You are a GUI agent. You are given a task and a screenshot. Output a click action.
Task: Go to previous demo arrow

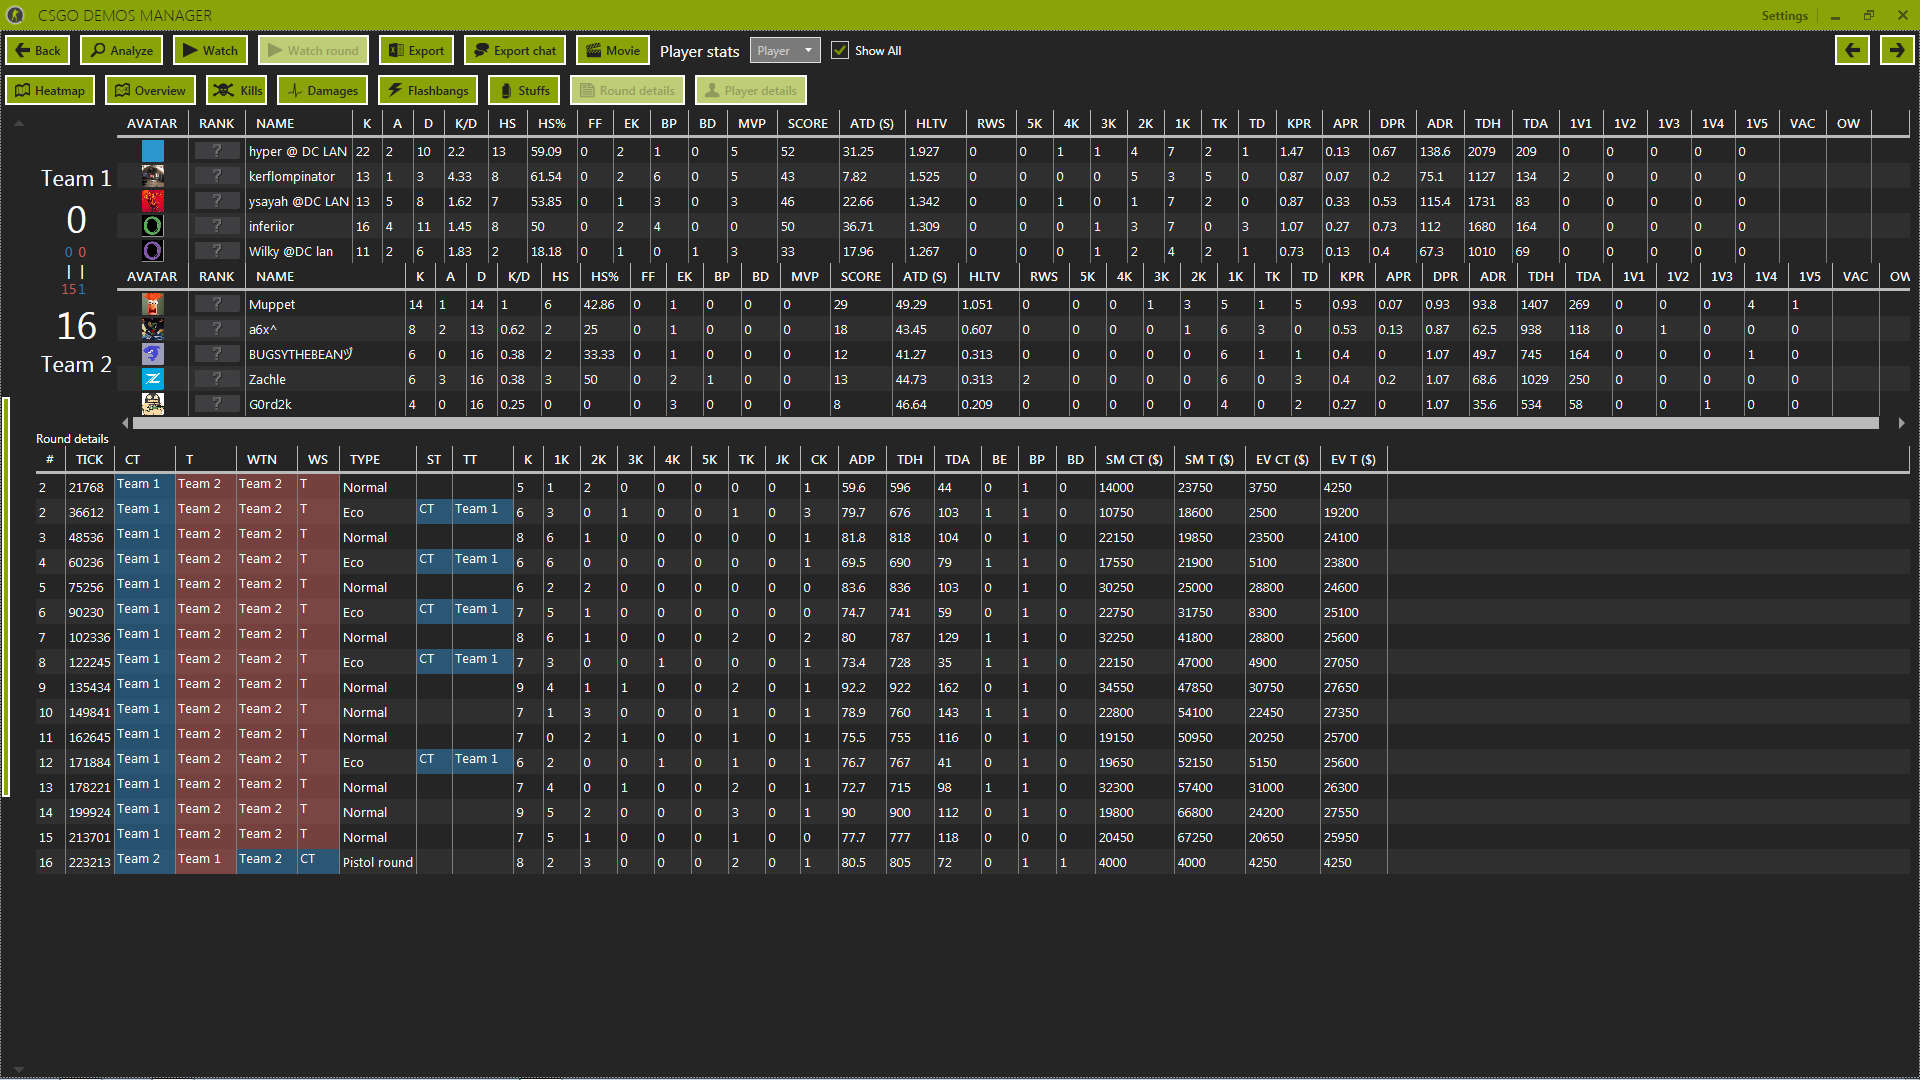click(x=1852, y=50)
